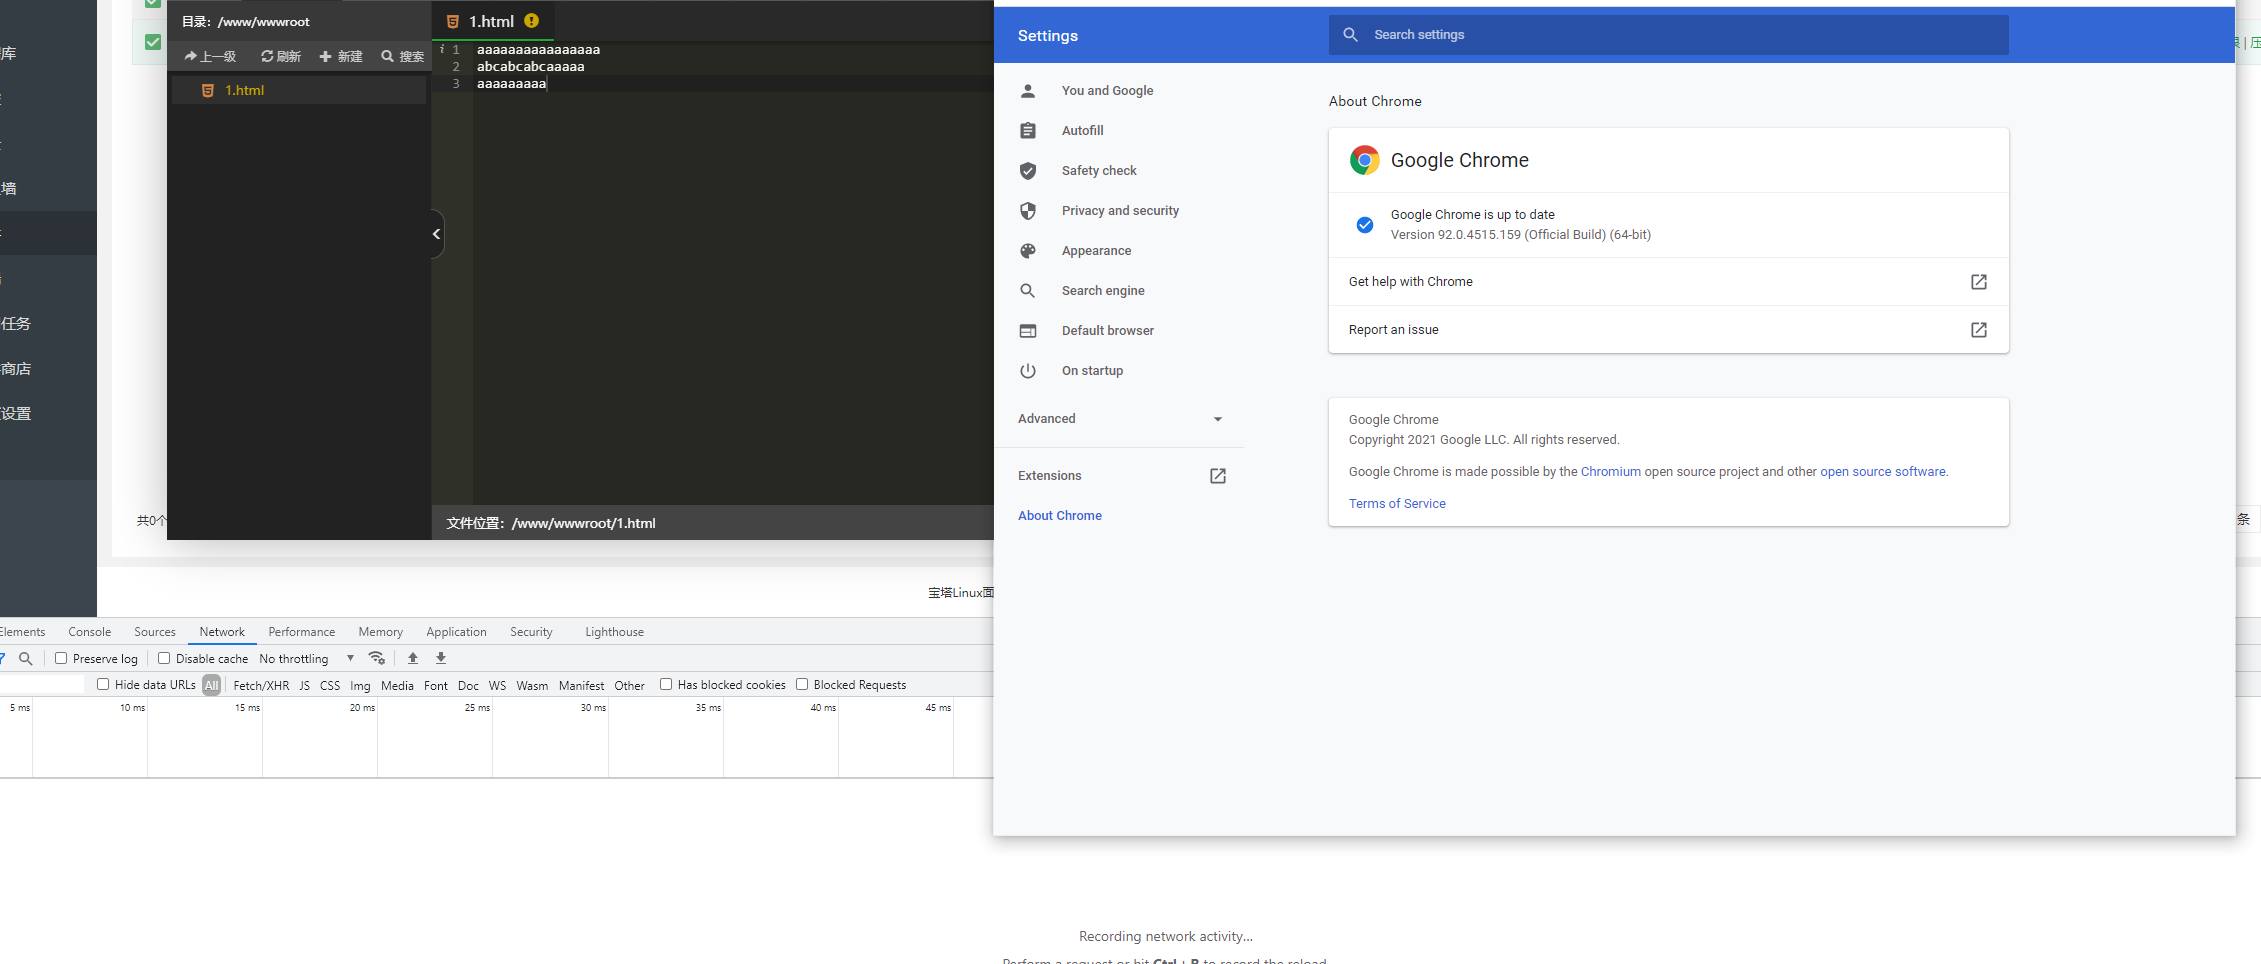Filter network by CSS

330,685
